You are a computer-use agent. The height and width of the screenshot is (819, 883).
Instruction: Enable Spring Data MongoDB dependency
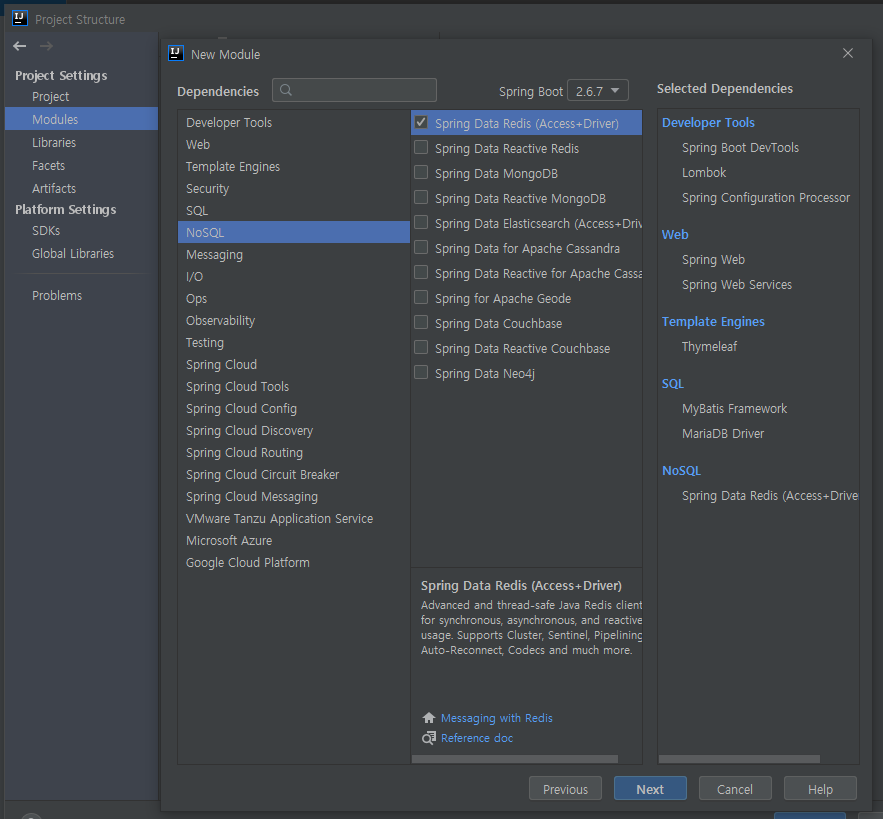(x=421, y=172)
